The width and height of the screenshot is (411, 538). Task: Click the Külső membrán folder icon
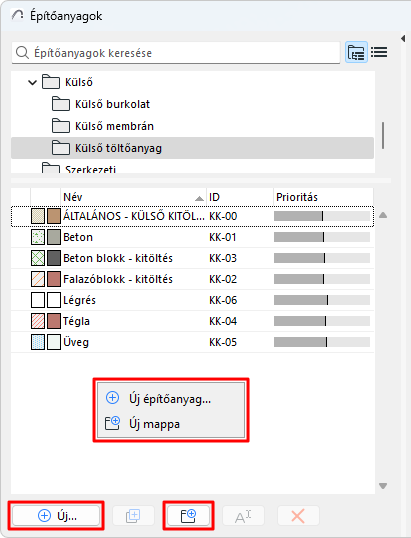pos(61,126)
